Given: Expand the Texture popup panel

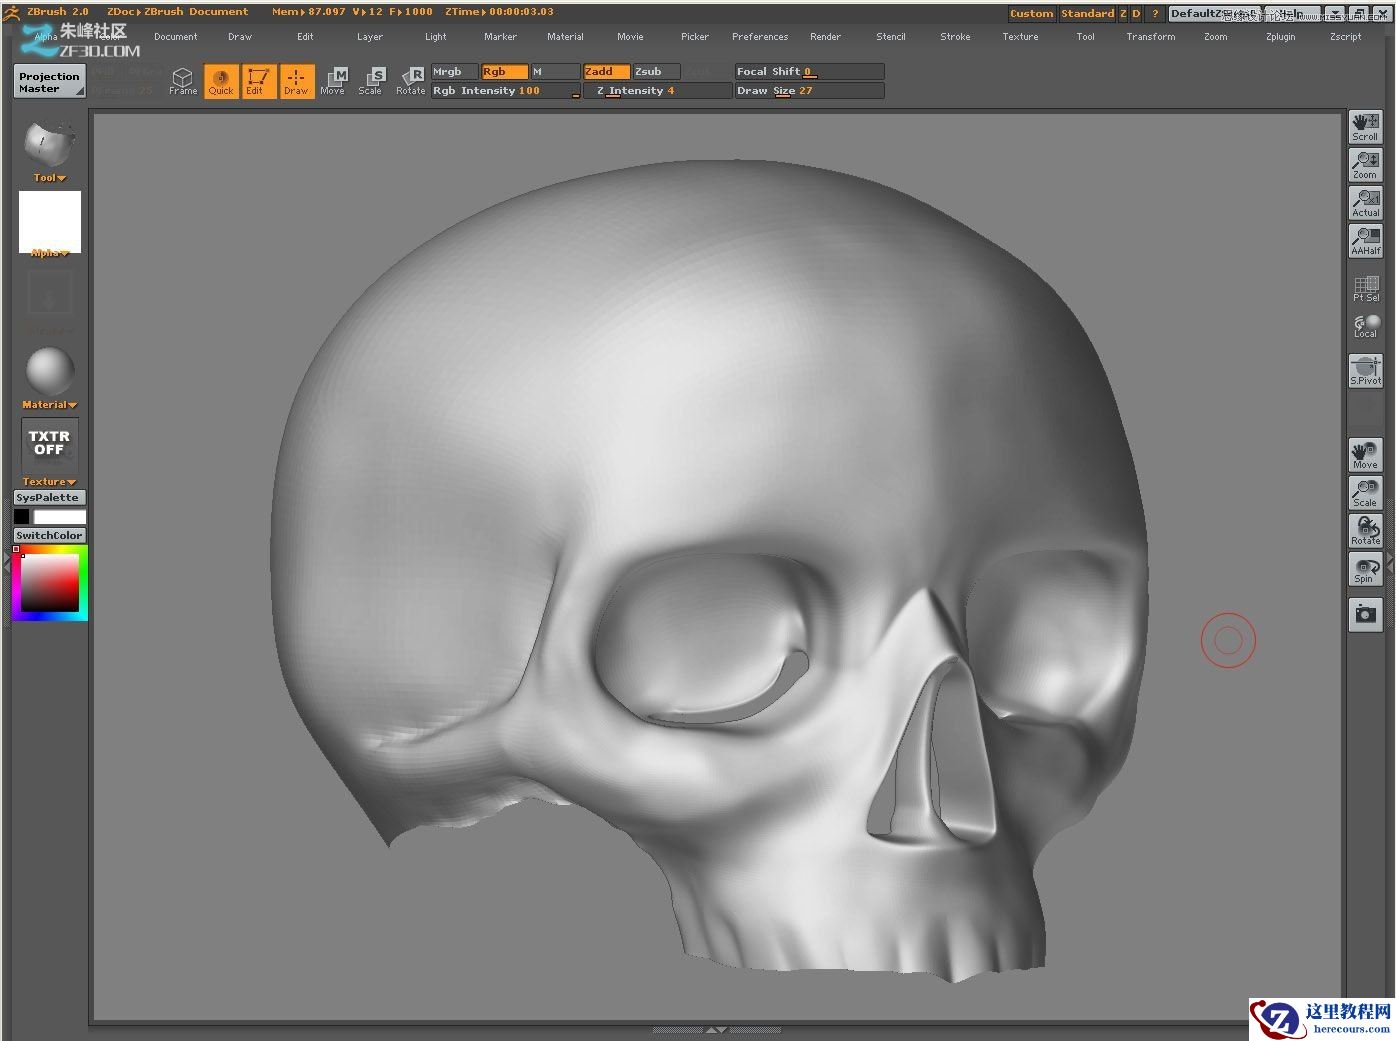Looking at the screenshot, I should (47, 481).
